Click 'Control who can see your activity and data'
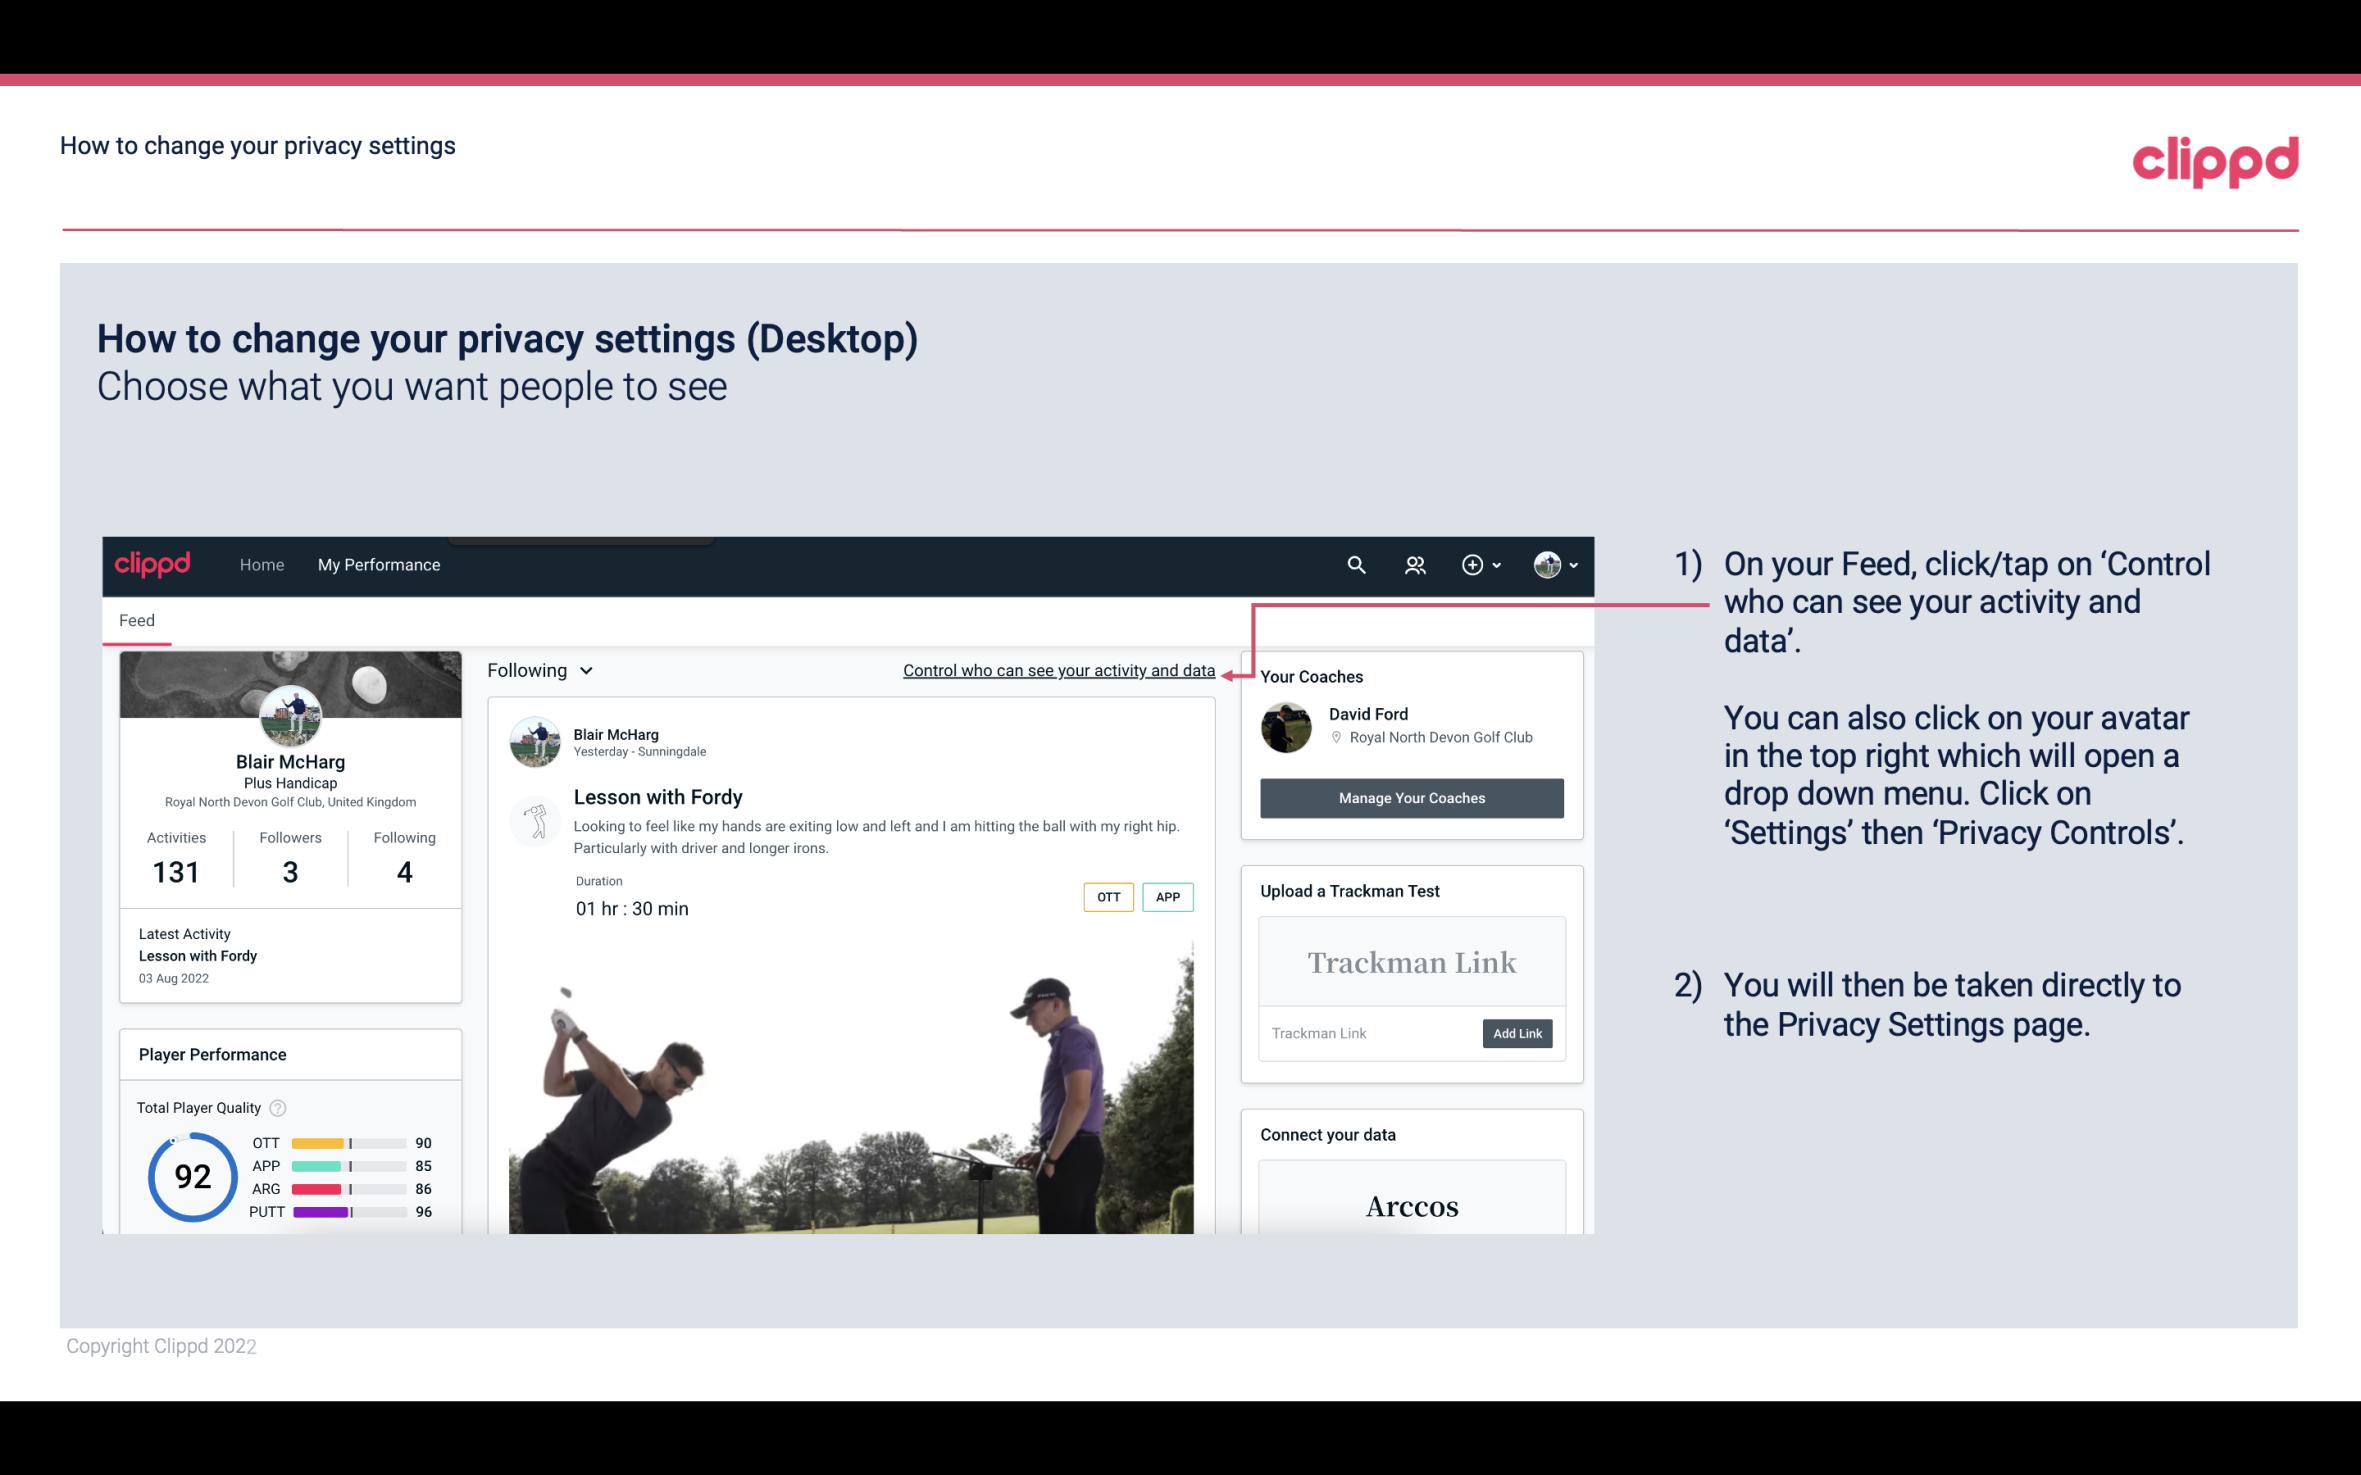2361x1475 pixels. point(1058,670)
